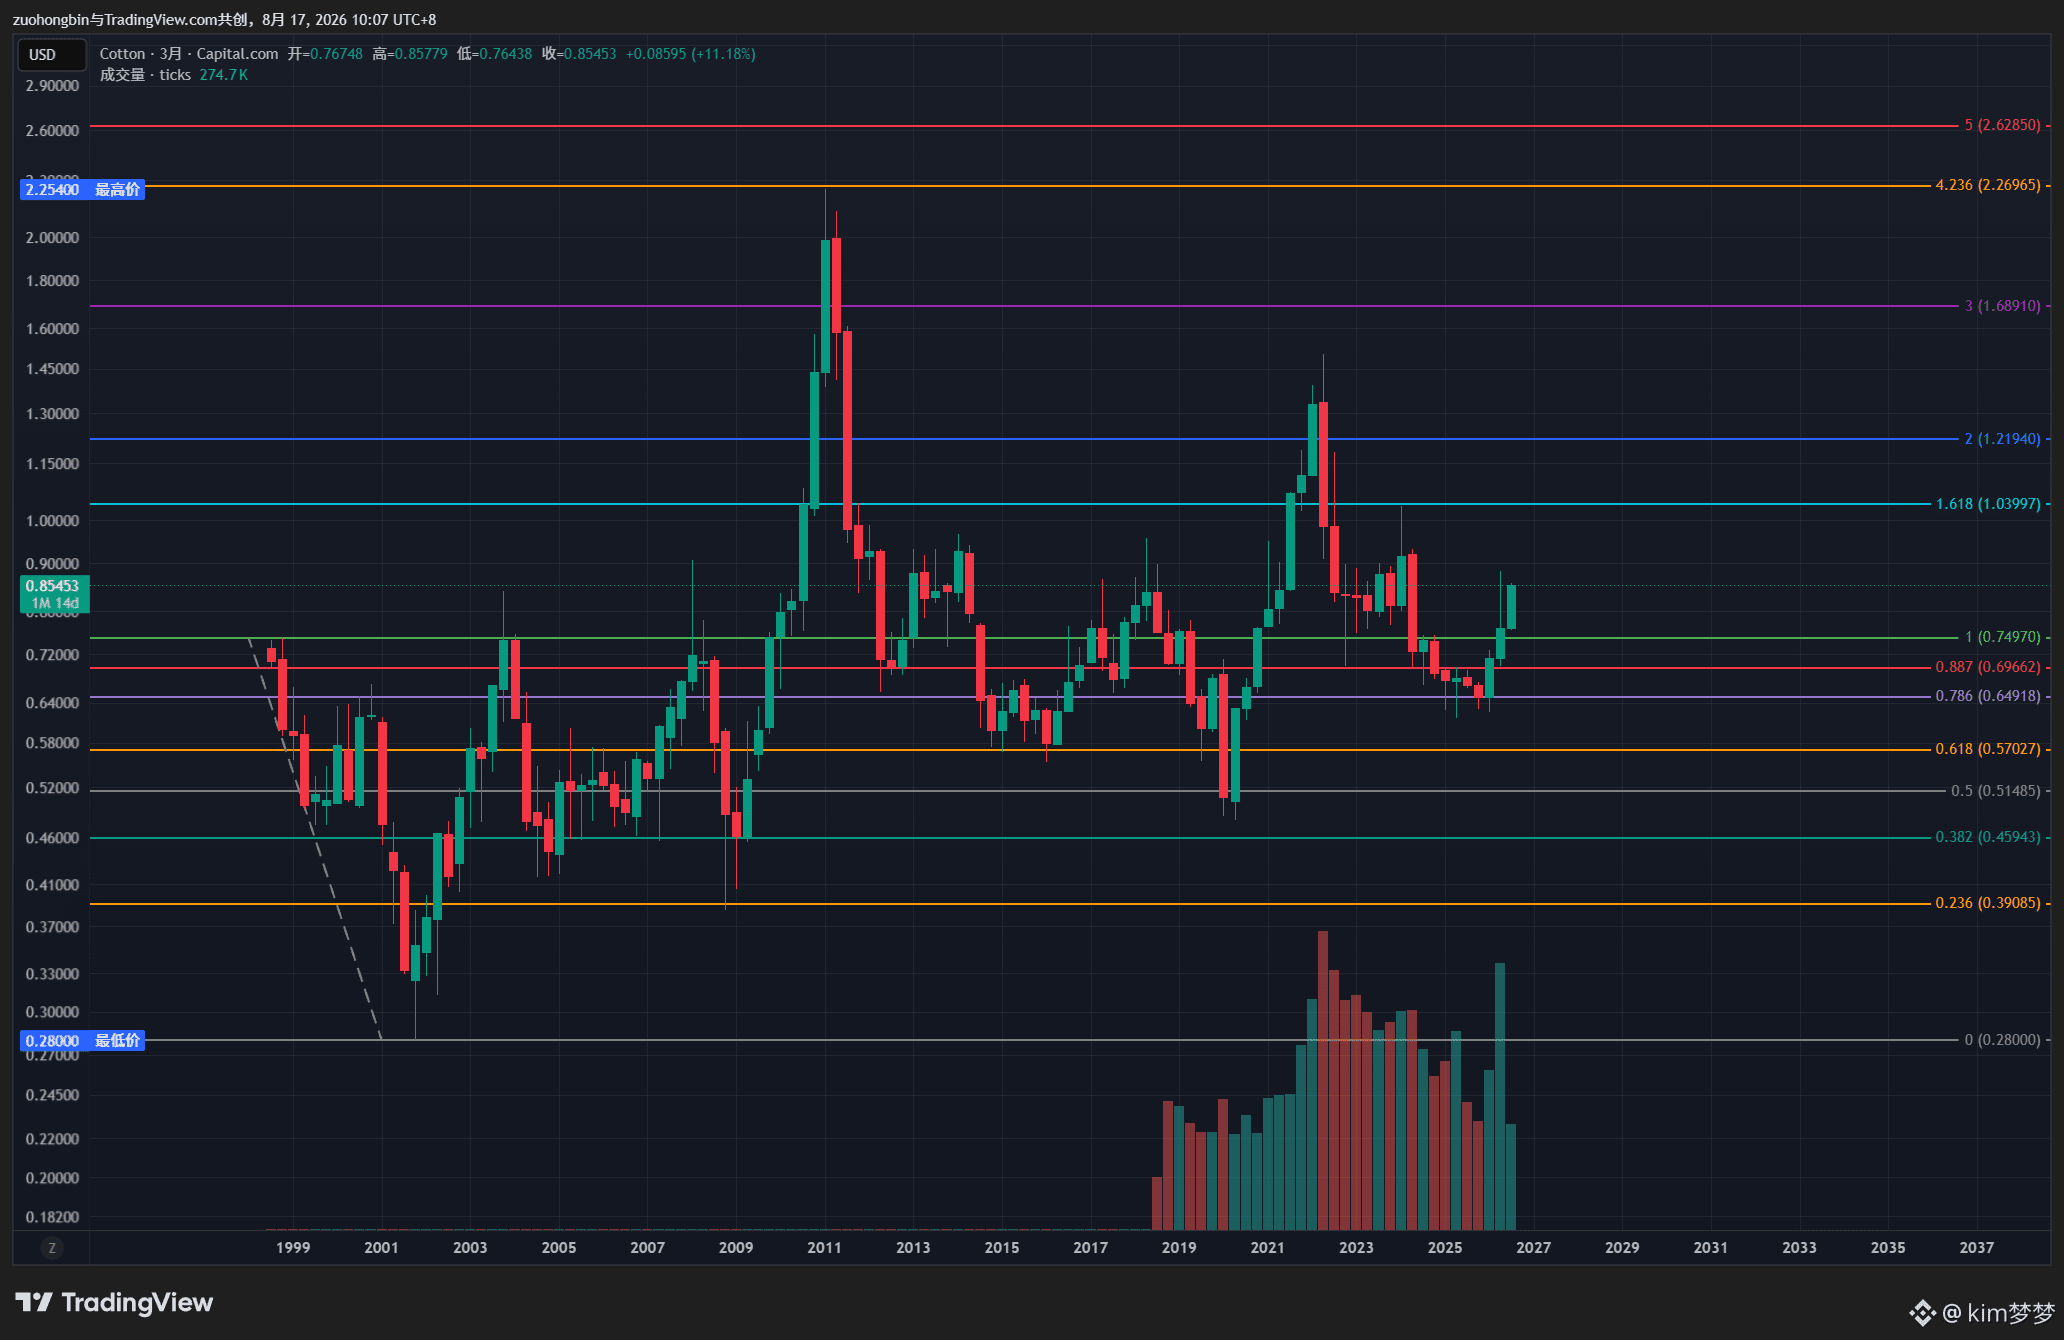This screenshot has height=1340, width=2064.
Task: Click the chart's date stamp in the header
Action: pyautogui.click(x=349, y=19)
